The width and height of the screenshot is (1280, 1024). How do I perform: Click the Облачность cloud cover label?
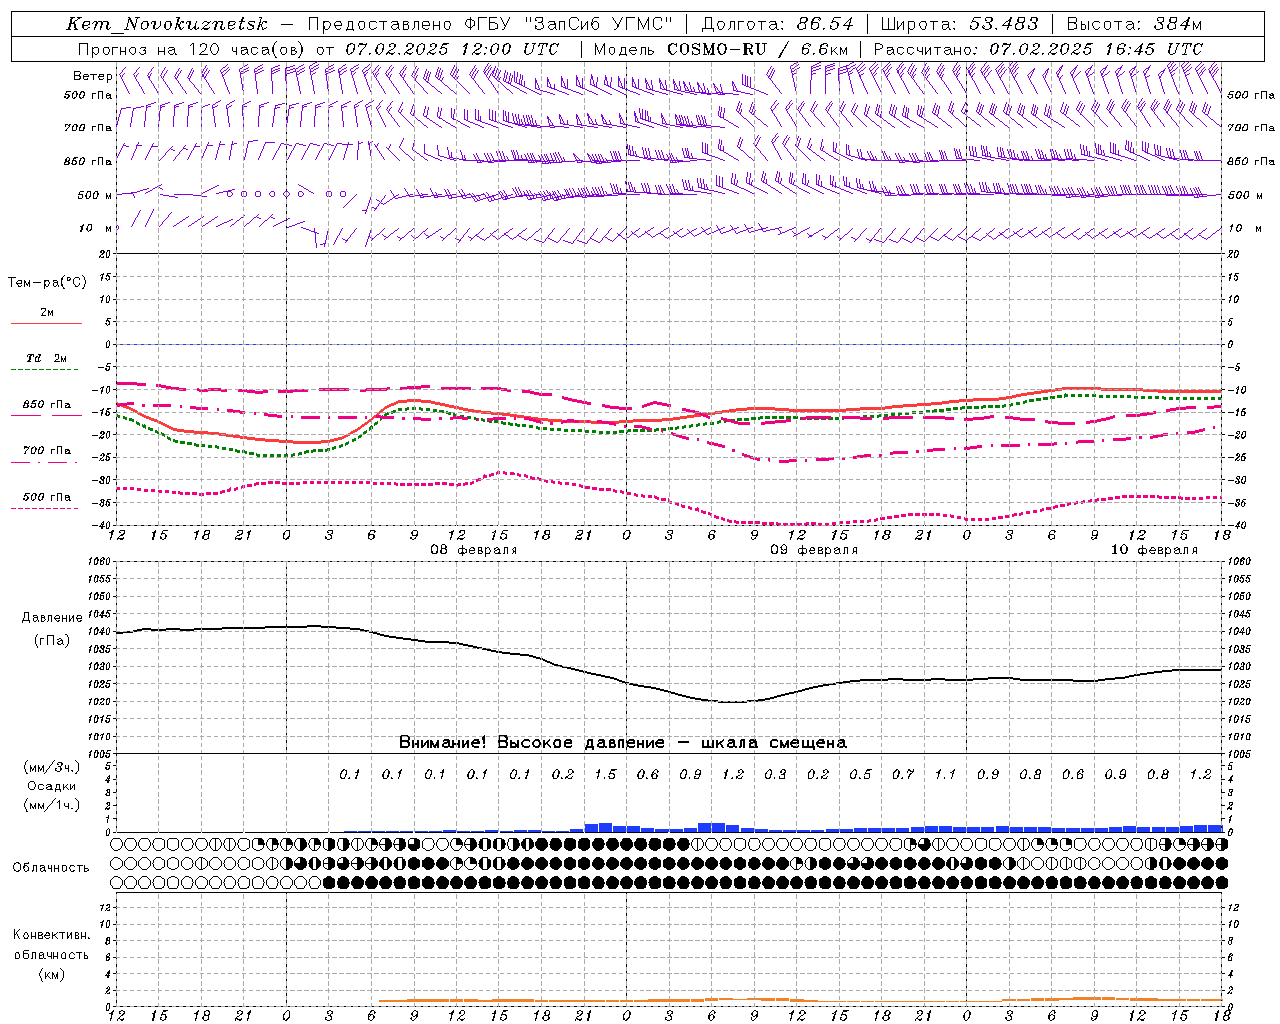pyautogui.click(x=51, y=868)
